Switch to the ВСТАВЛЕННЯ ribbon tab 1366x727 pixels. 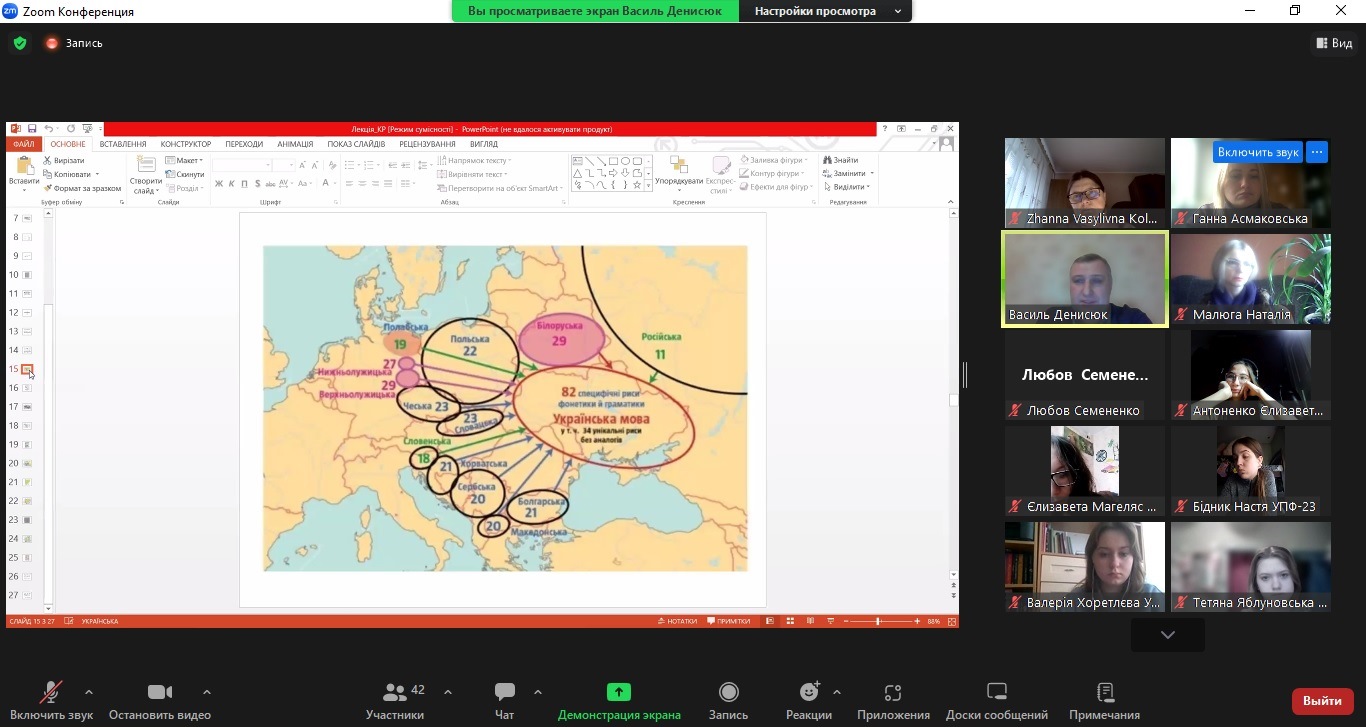pyautogui.click(x=122, y=144)
